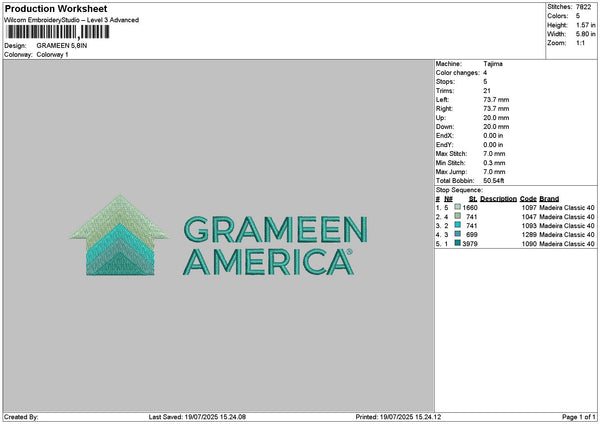Click the color swatch for code 1047
Screen dimensions: 600x424
tap(457, 216)
